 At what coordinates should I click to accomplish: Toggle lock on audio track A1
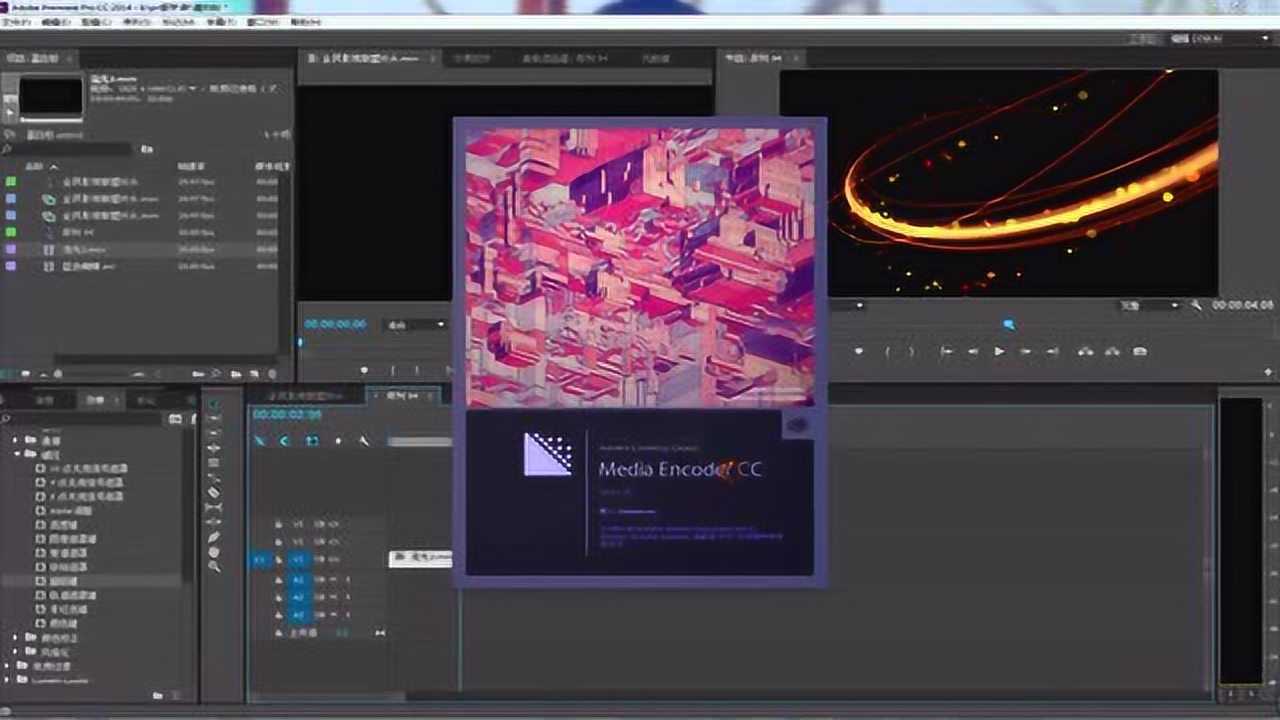(279, 579)
